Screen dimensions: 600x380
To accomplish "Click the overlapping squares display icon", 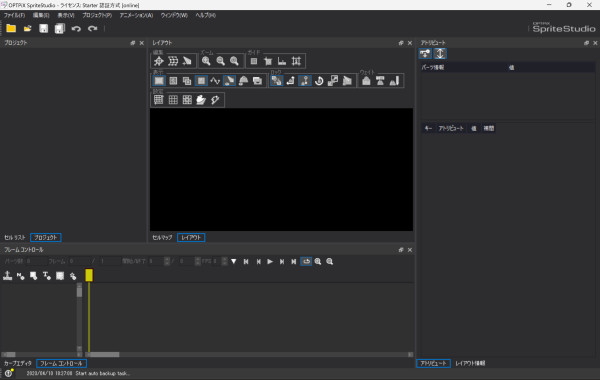I will pos(187,81).
